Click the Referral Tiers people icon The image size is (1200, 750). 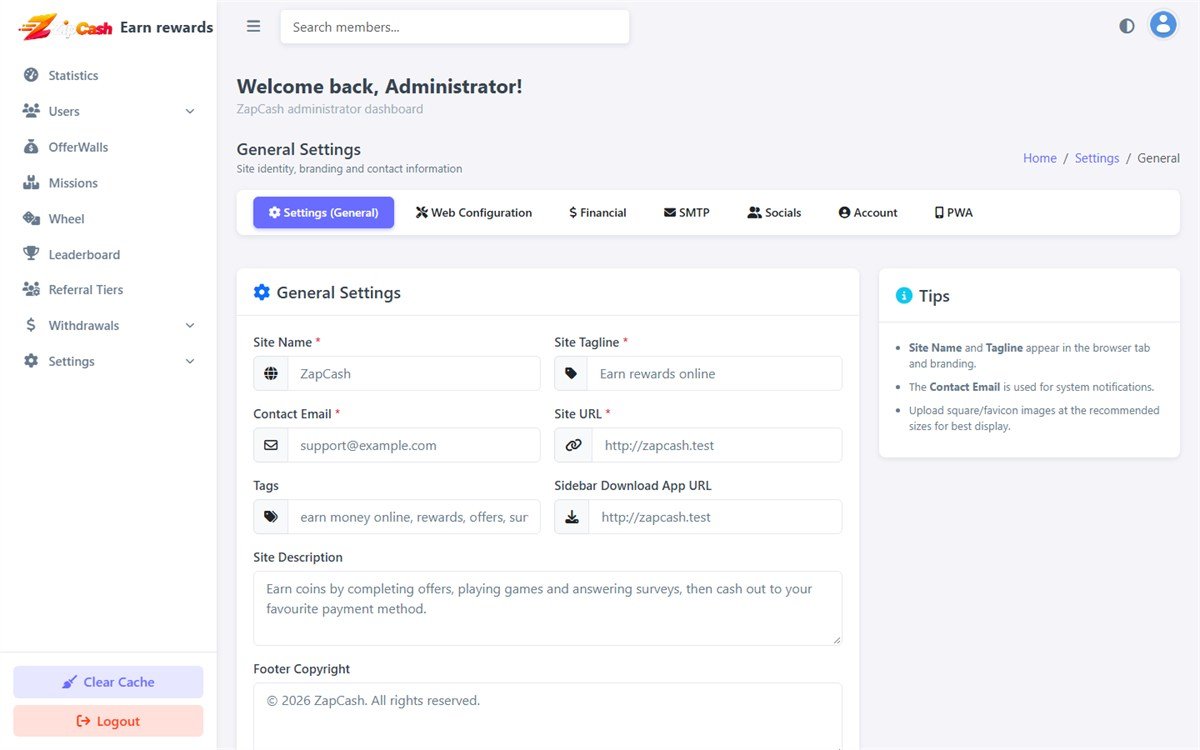click(x=31, y=290)
